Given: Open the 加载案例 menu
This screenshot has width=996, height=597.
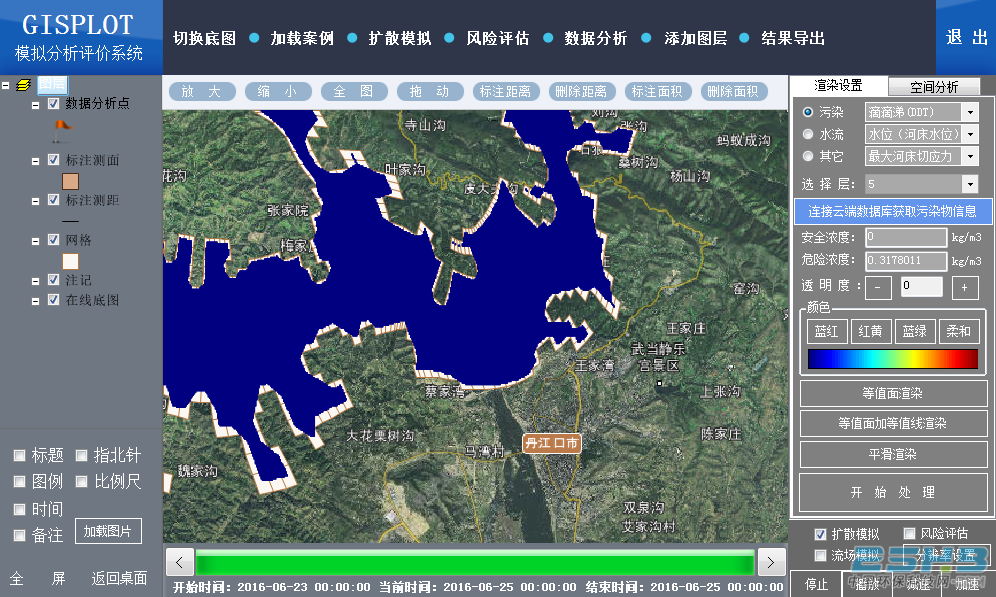Looking at the screenshot, I should (x=302, y=38).
